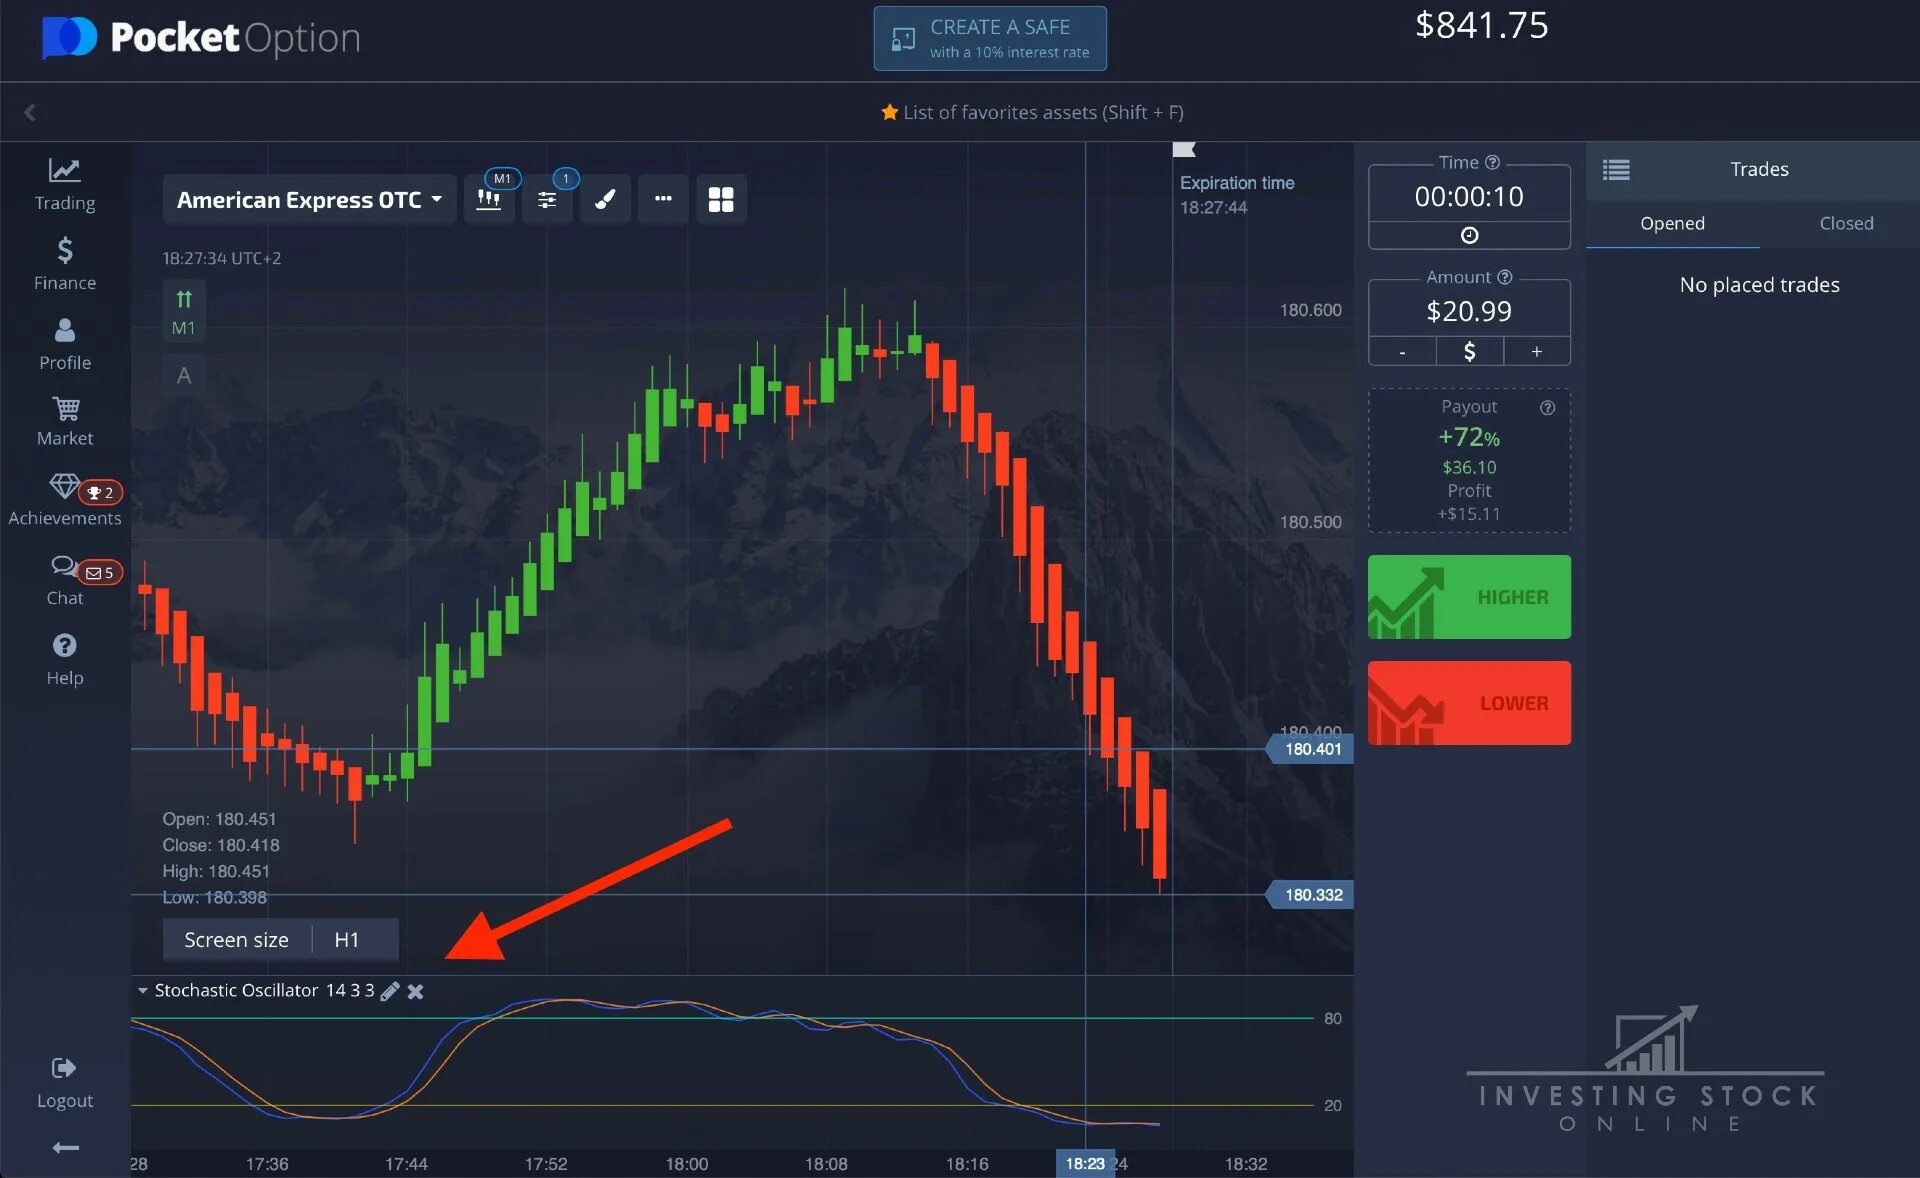The image size is (1920, 1178).
Task: Click the No placed trades message
Action: [x=1759, y=285]
